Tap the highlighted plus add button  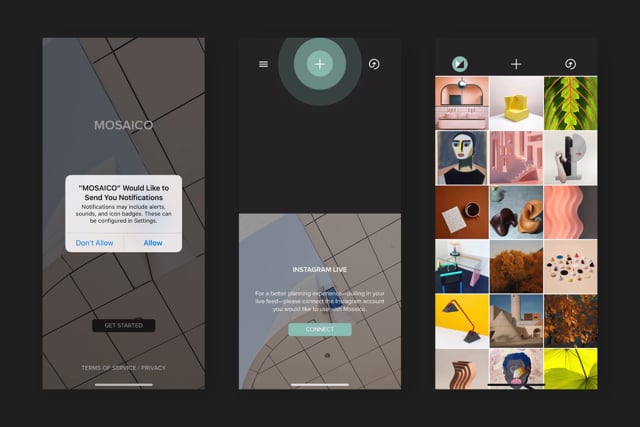(x=320, y=64)
